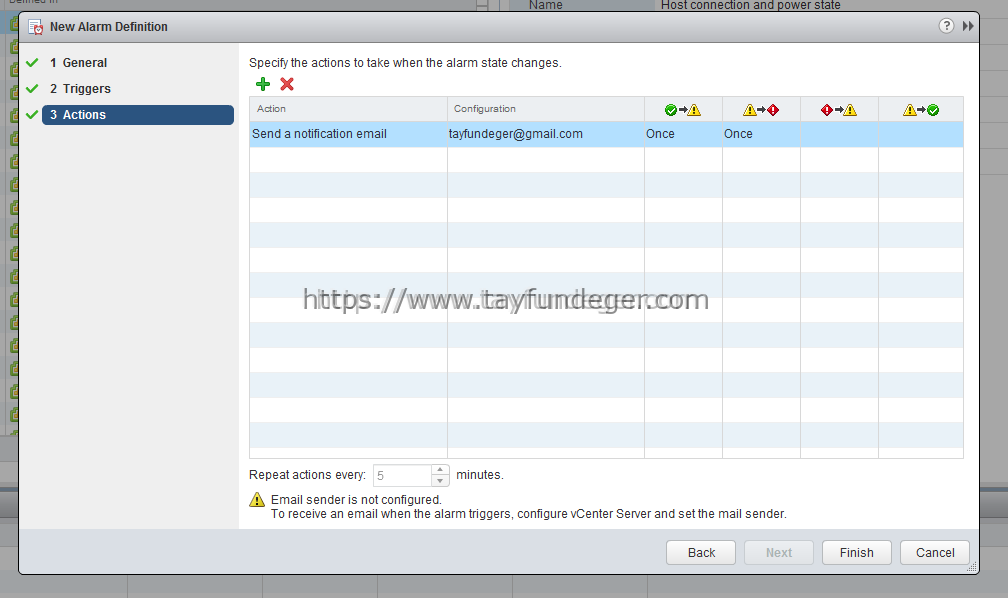This screenshot has width=1008, height=598.
Task: Decrease repeat minutes with down arrow
Action: pyautogui.click(x=440, y=481)
